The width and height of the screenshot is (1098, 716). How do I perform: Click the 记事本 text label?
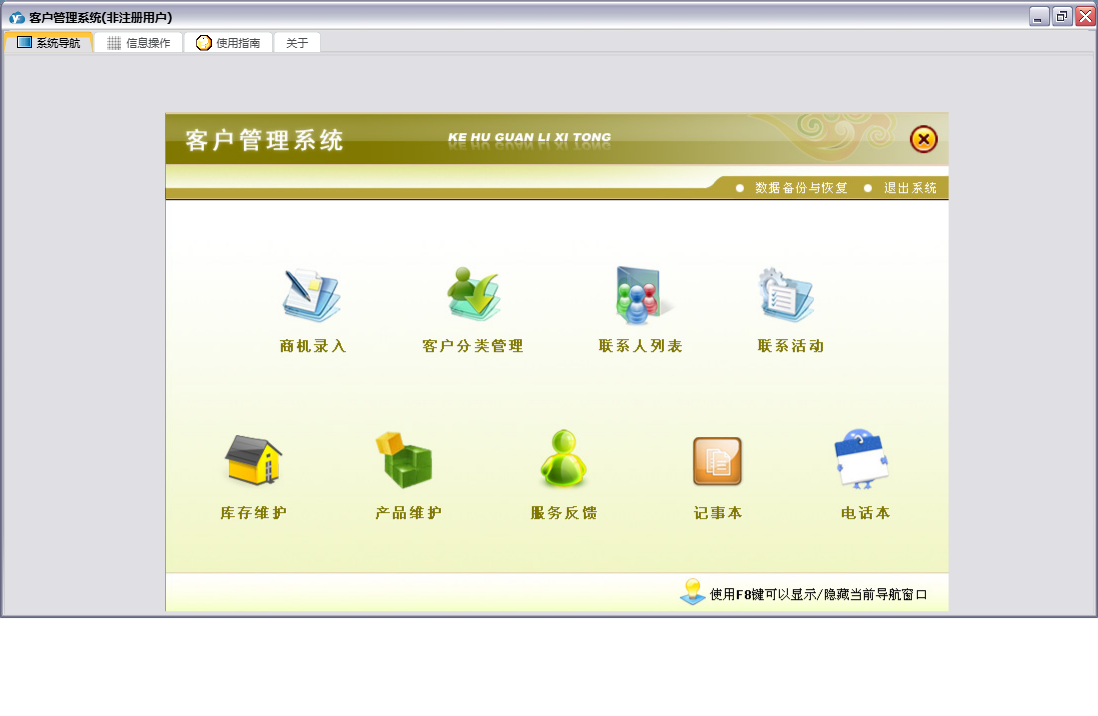(718, 513)
